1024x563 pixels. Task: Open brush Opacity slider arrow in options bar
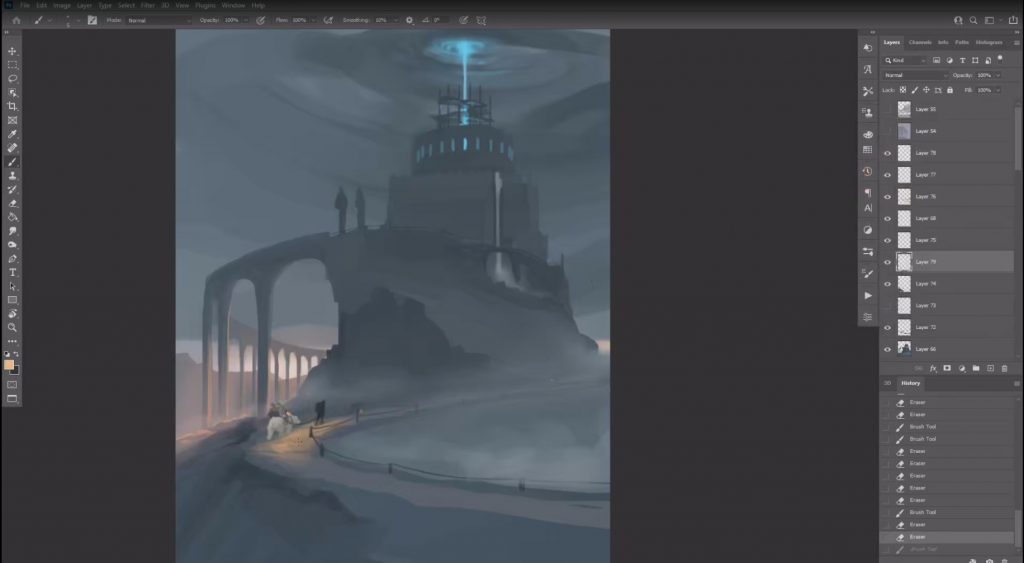246,20
